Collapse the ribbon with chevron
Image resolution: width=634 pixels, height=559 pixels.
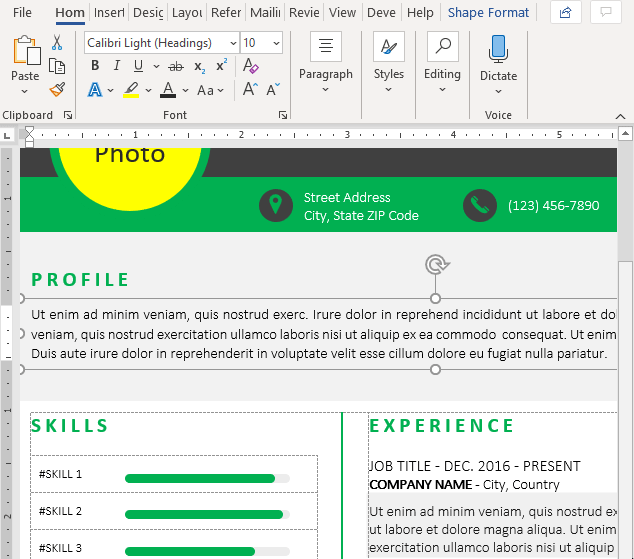(x=620, y=116)
